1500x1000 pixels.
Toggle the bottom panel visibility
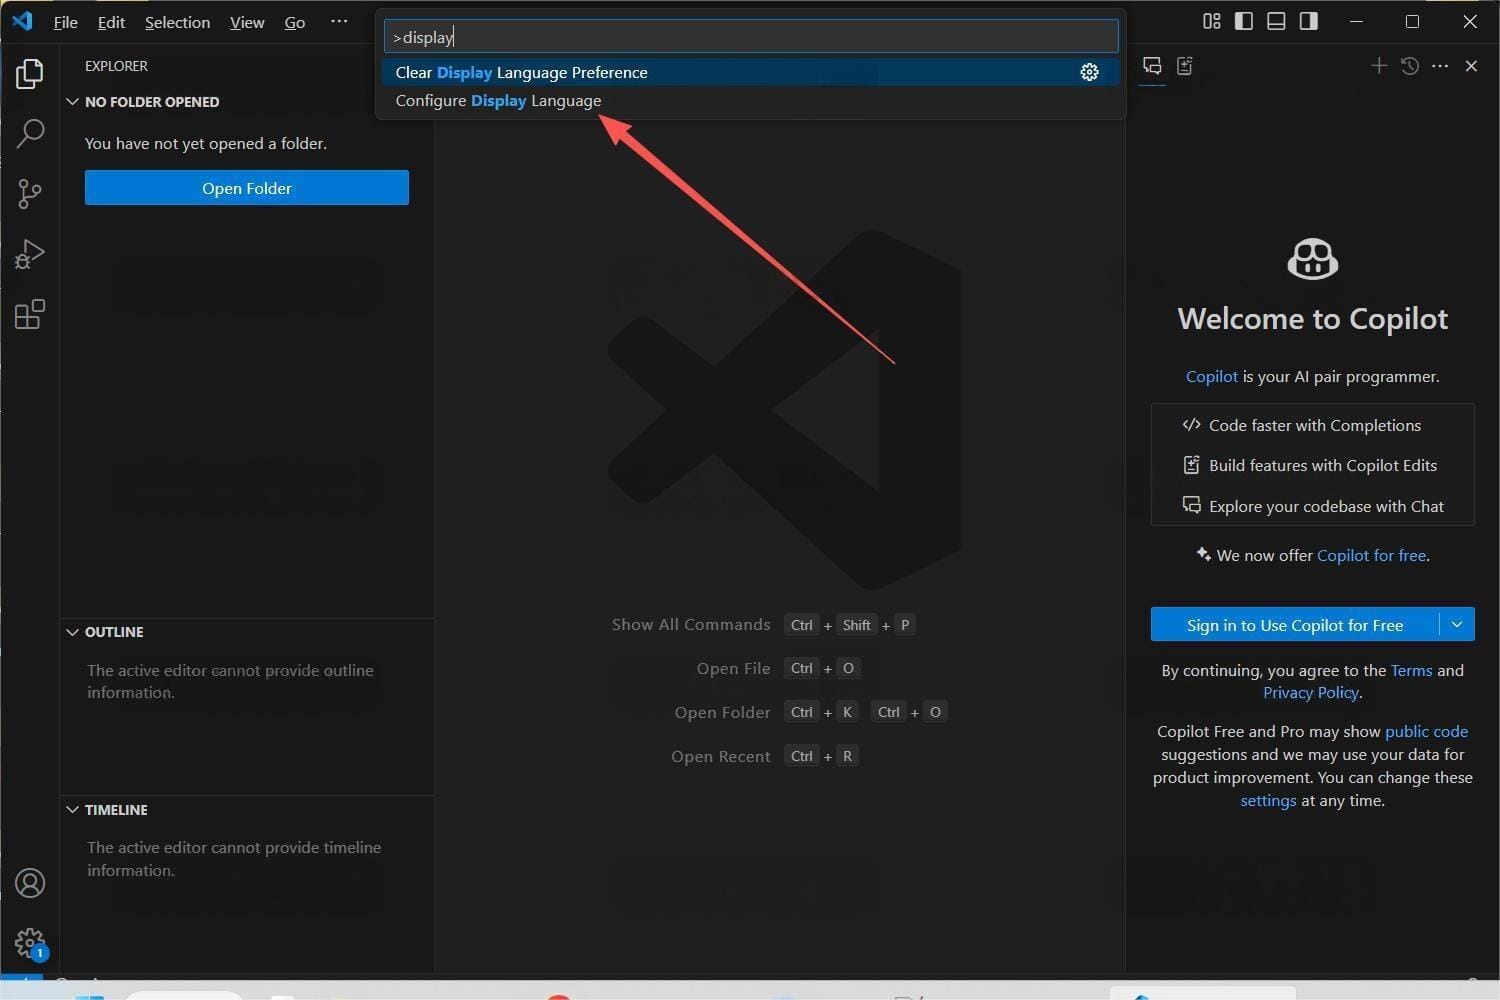[1276, 21]
